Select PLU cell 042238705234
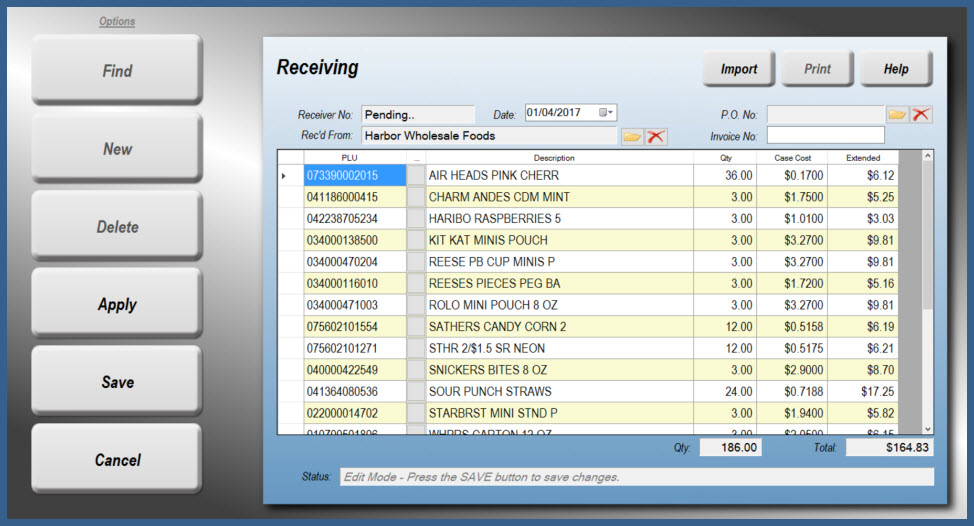 click(x=355, y=219)
